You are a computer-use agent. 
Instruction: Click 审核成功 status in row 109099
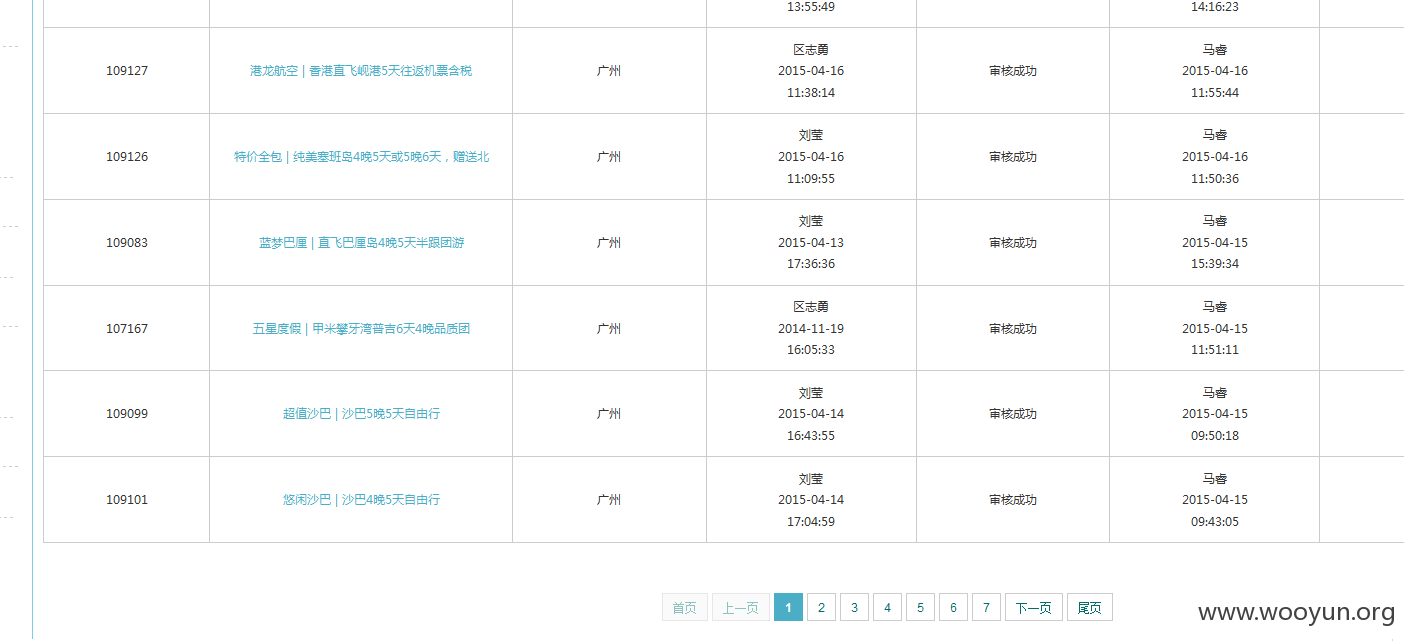[1013, 414]
